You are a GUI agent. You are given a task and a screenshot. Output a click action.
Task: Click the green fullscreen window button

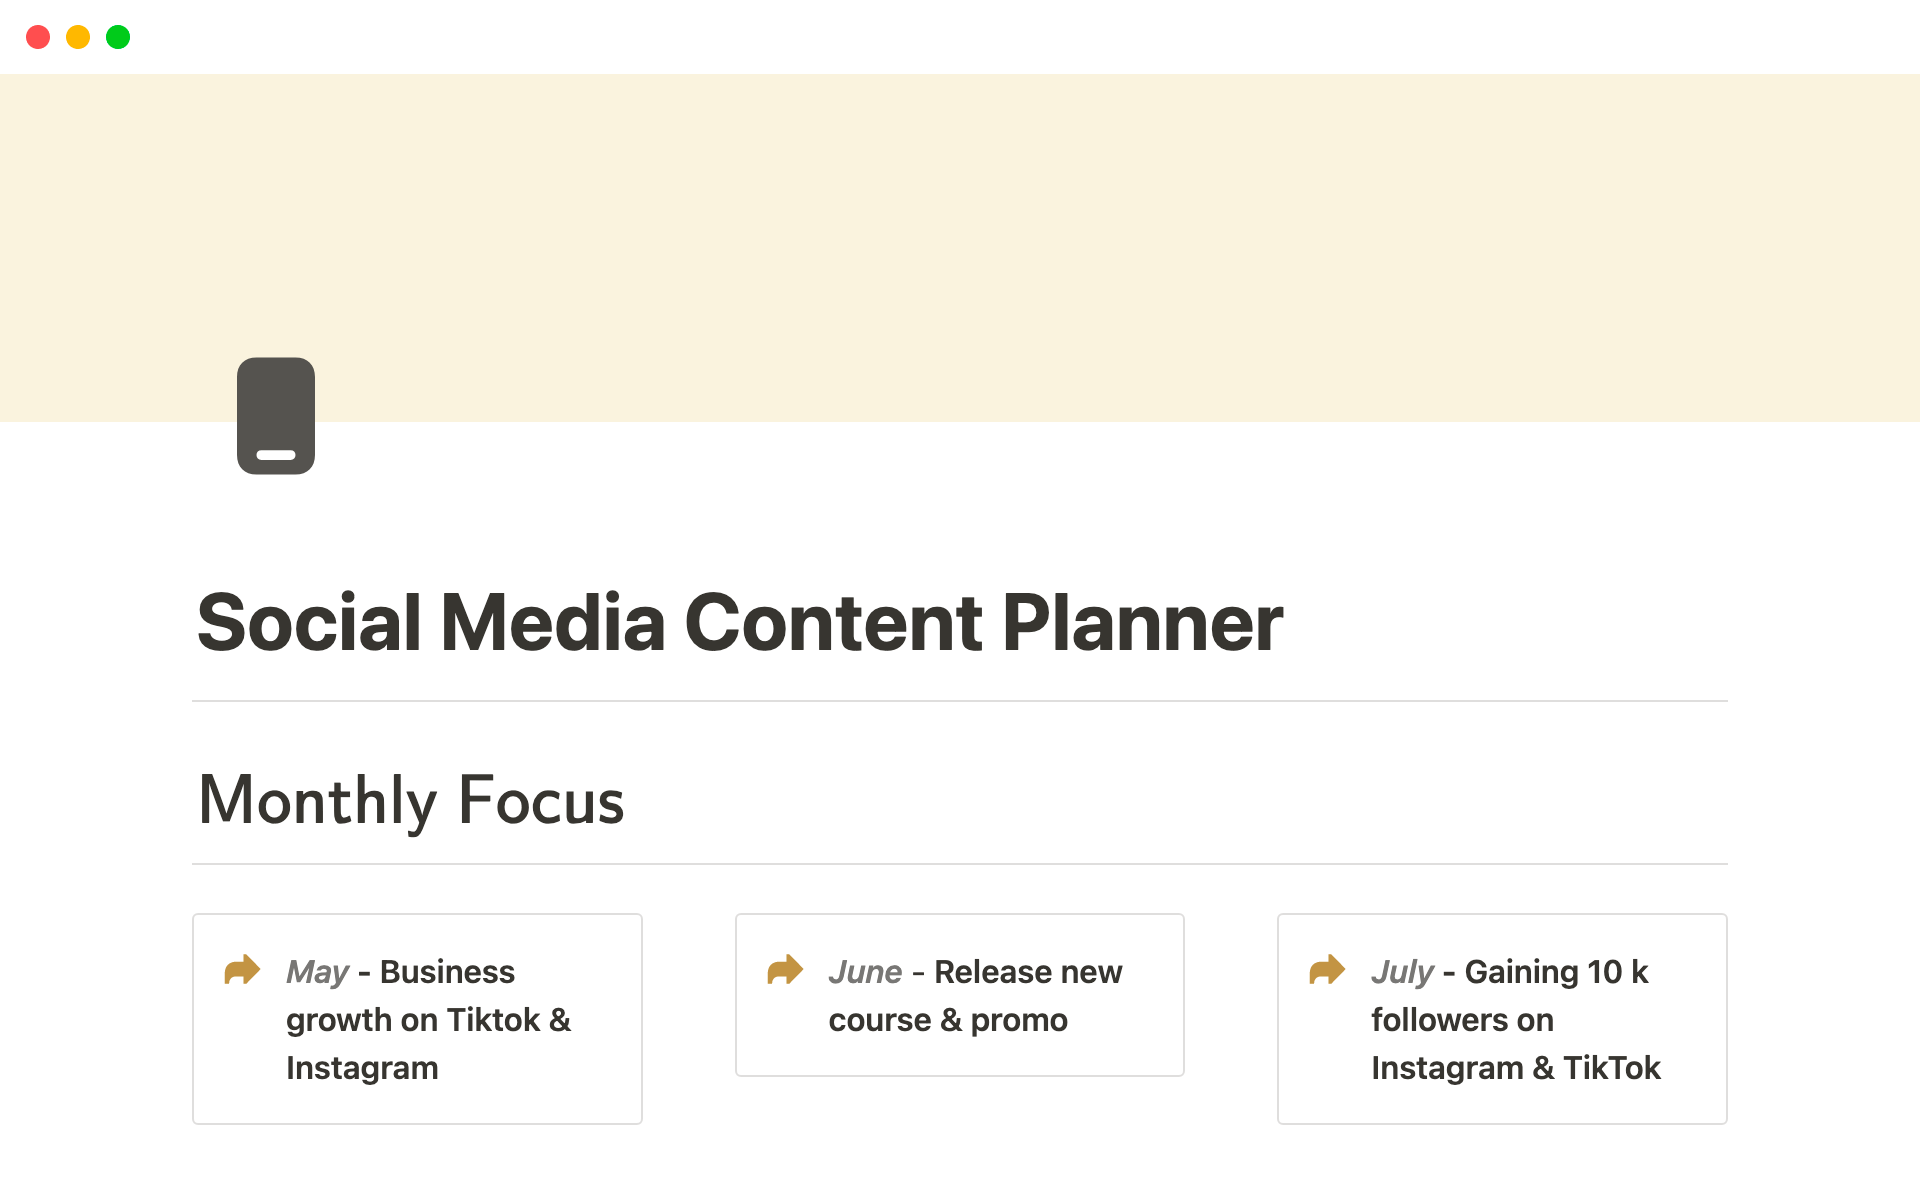118,37
